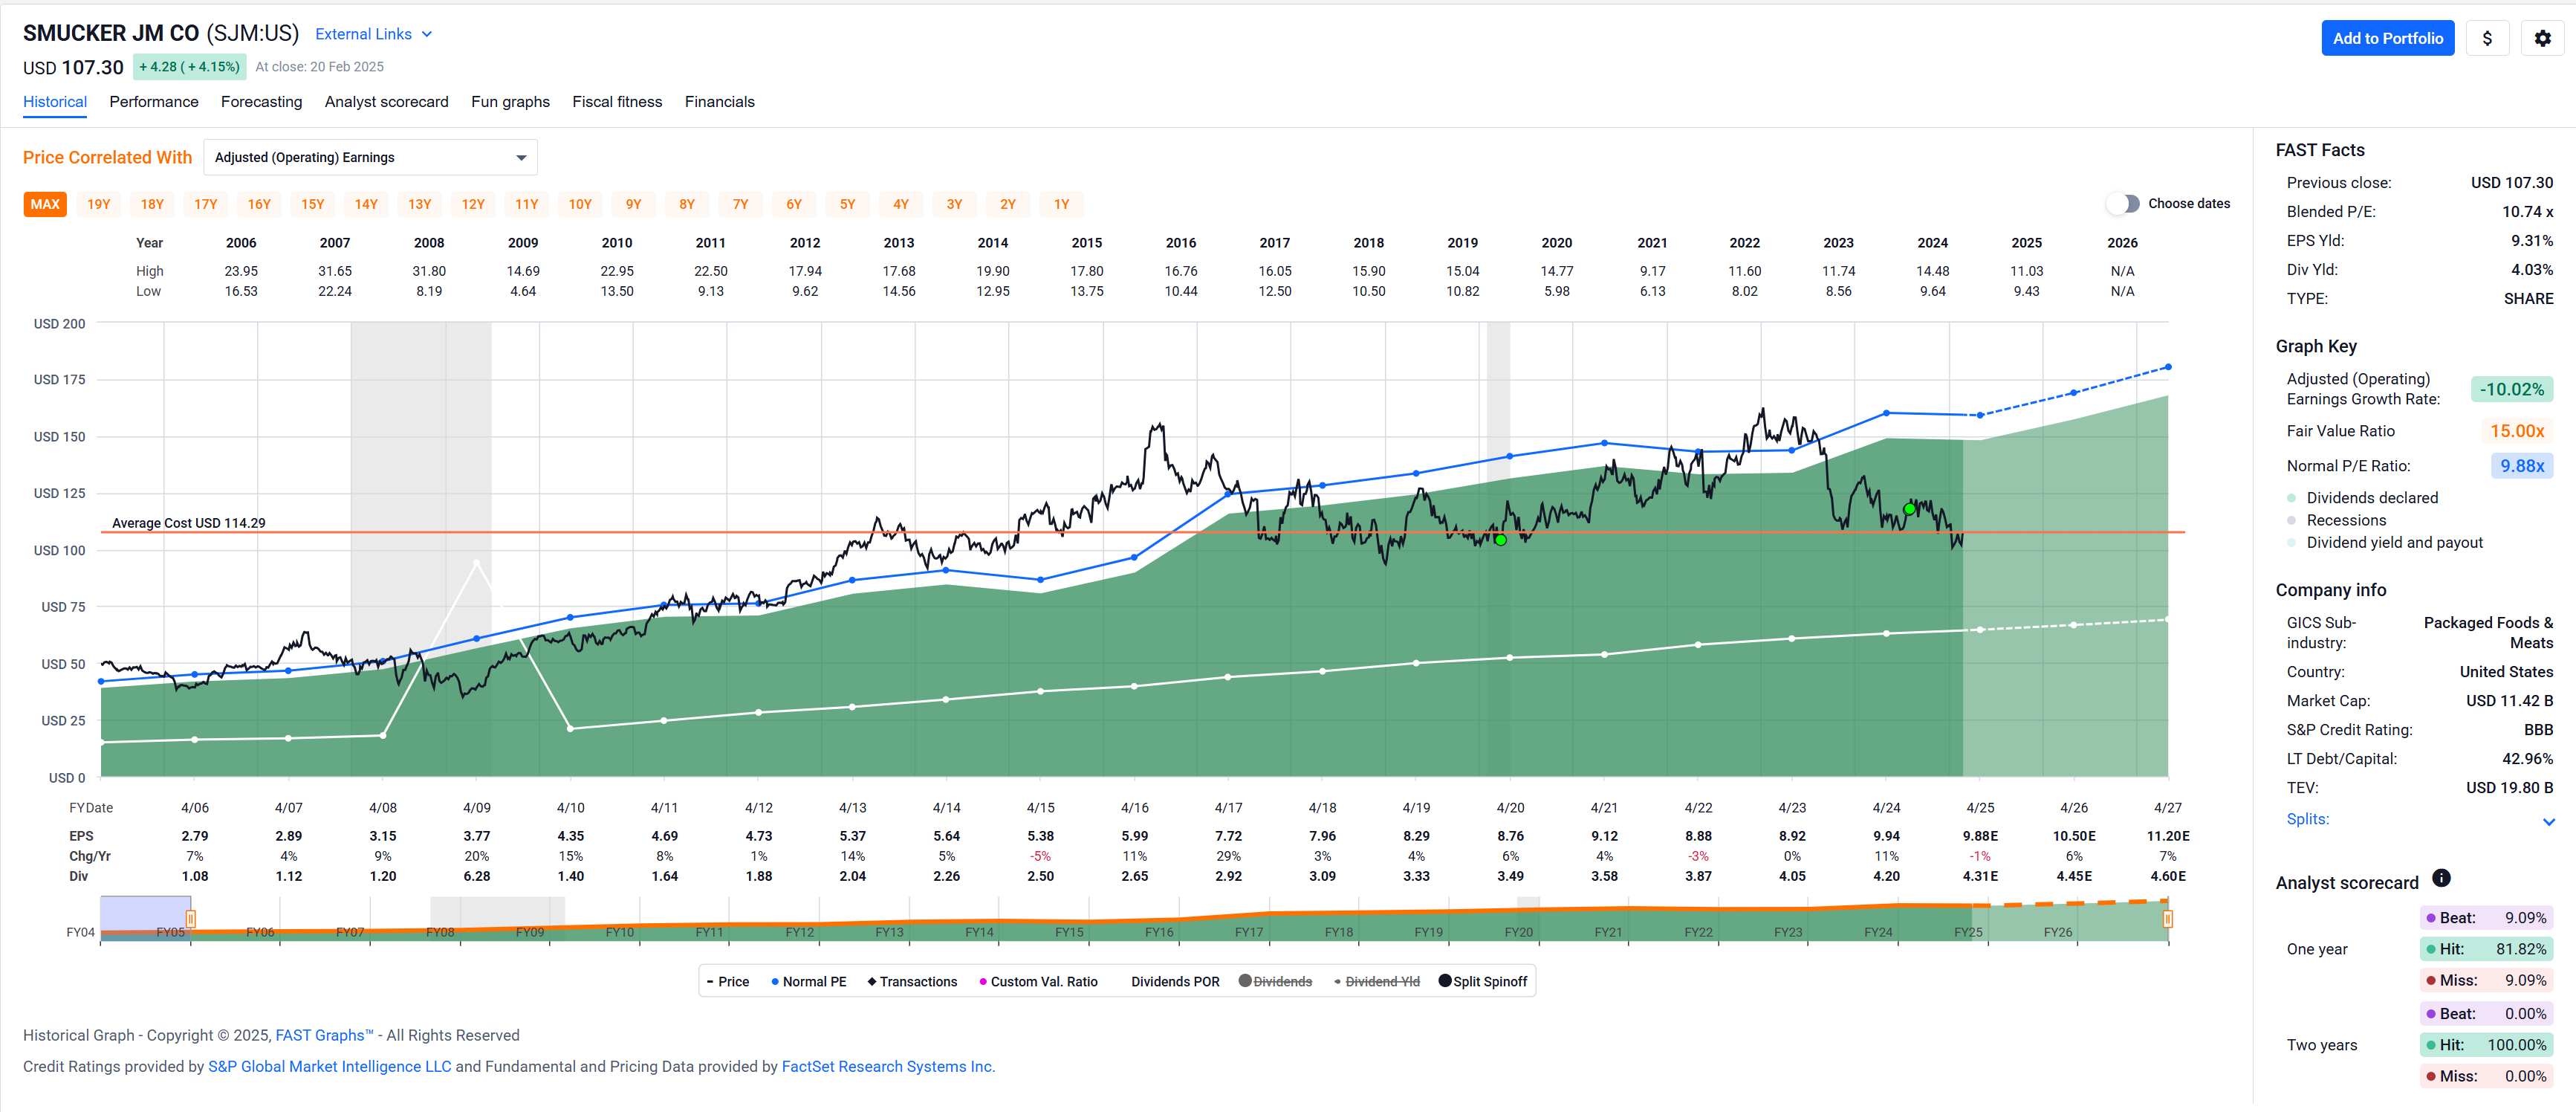Image resolution: width=2576 pixels, height=1112 pixels.
Task: Click the 4/09 Div value 6.28
Action: (x=476, y=876)
